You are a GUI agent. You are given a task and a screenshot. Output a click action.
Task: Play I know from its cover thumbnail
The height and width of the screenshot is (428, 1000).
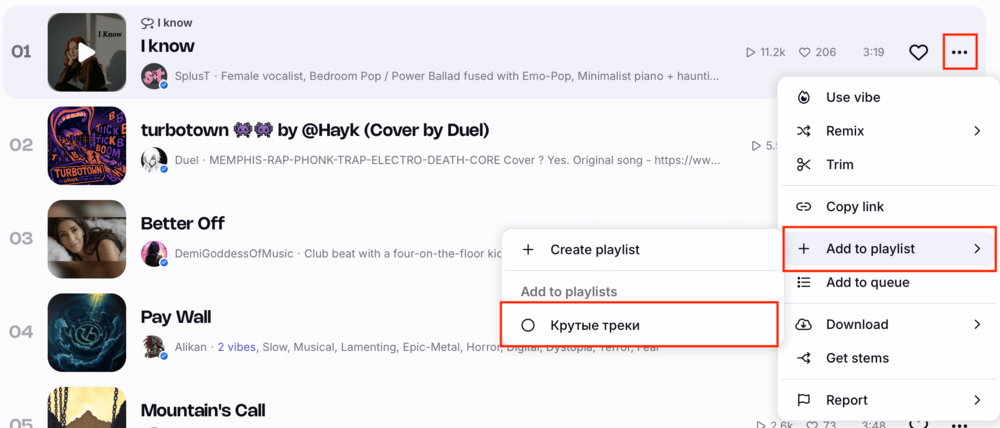[x=87, y=52]
